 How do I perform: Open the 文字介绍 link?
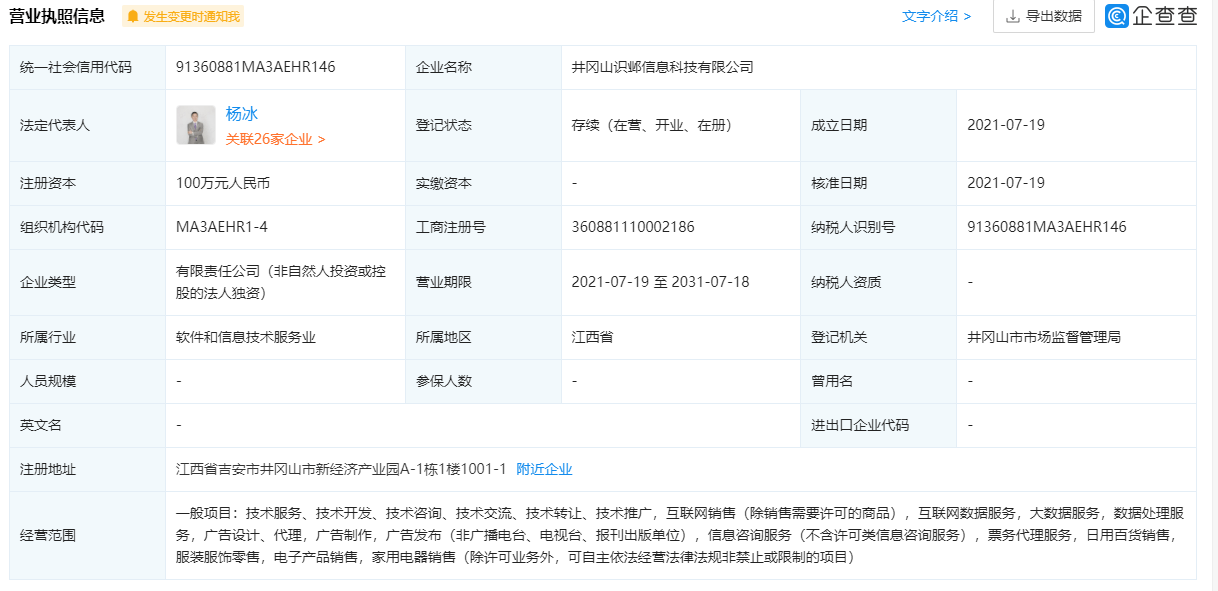936,16
